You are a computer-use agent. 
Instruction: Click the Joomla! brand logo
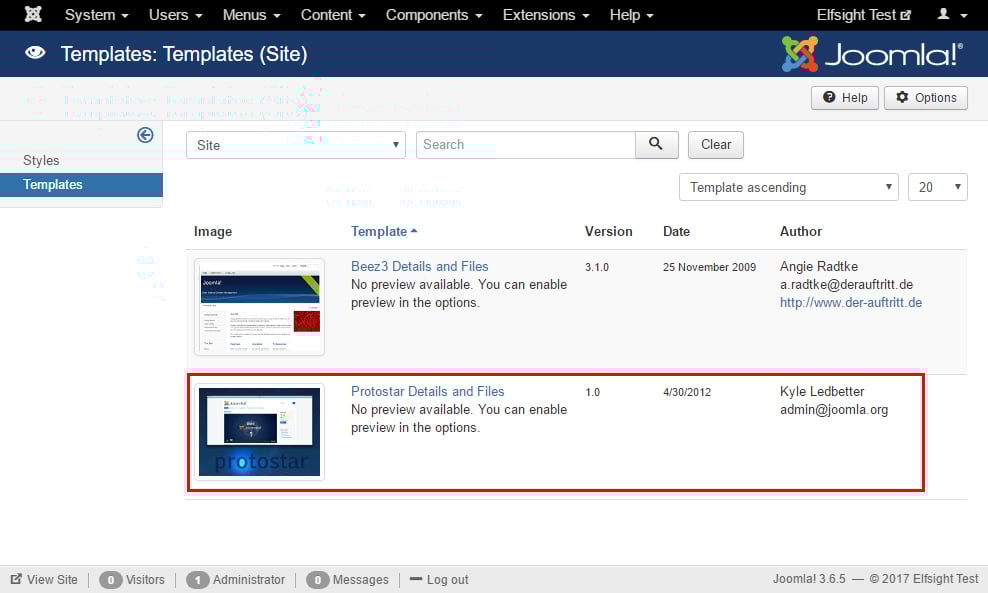click(x=872, y=54)
